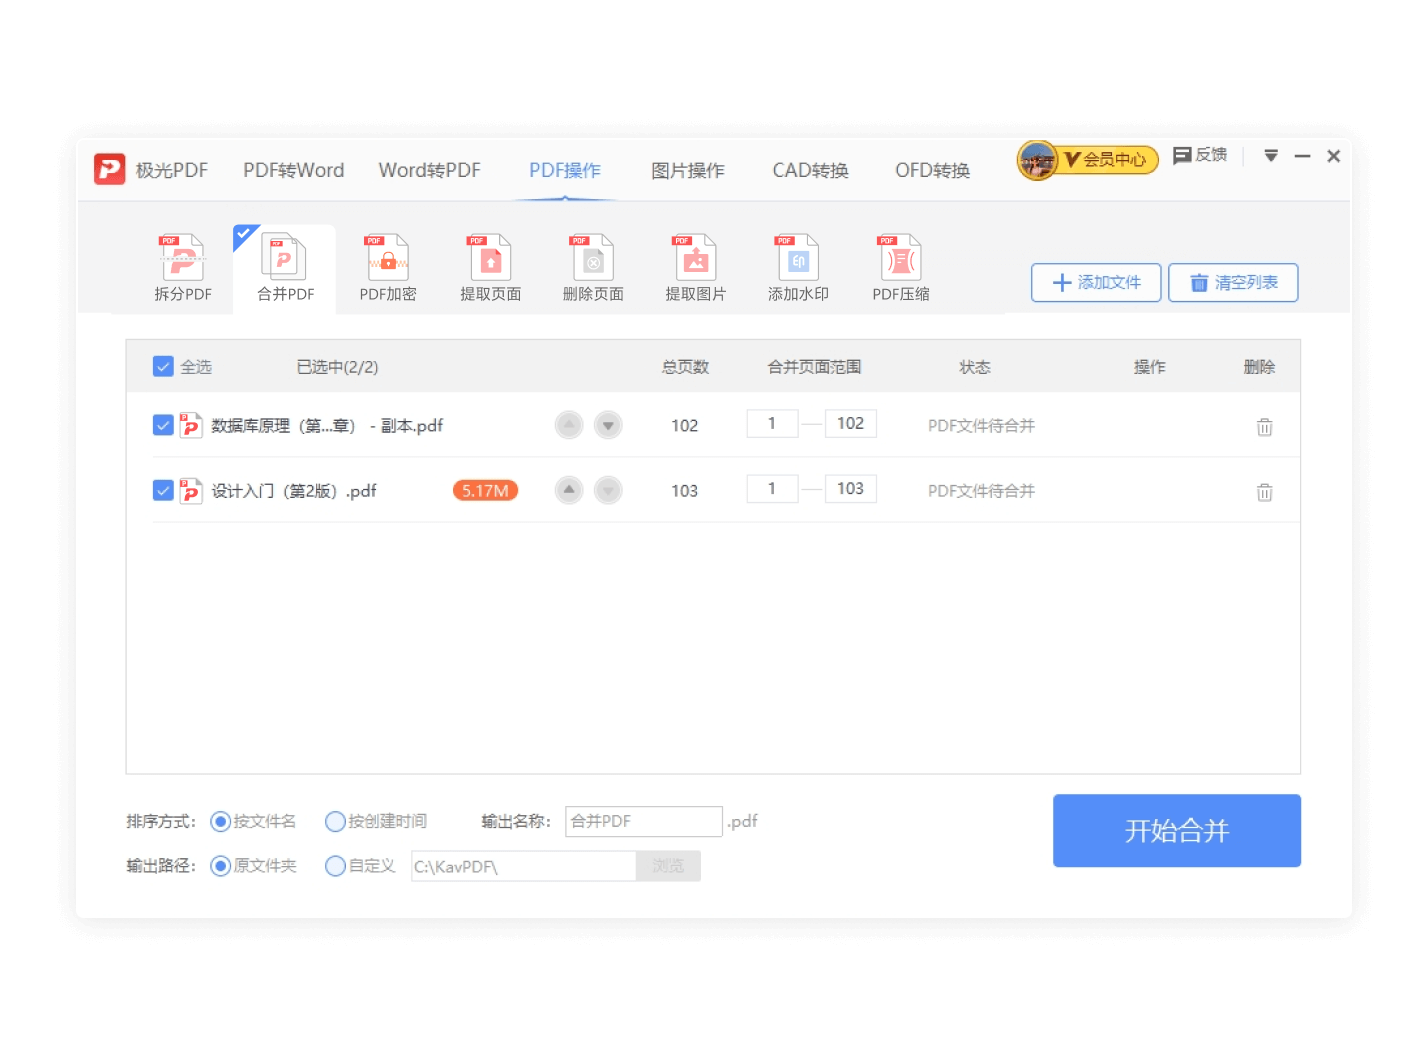Click the 开始合并 button
This screenshot has width=1428, height=1056.
click(x=1176, y=830)
